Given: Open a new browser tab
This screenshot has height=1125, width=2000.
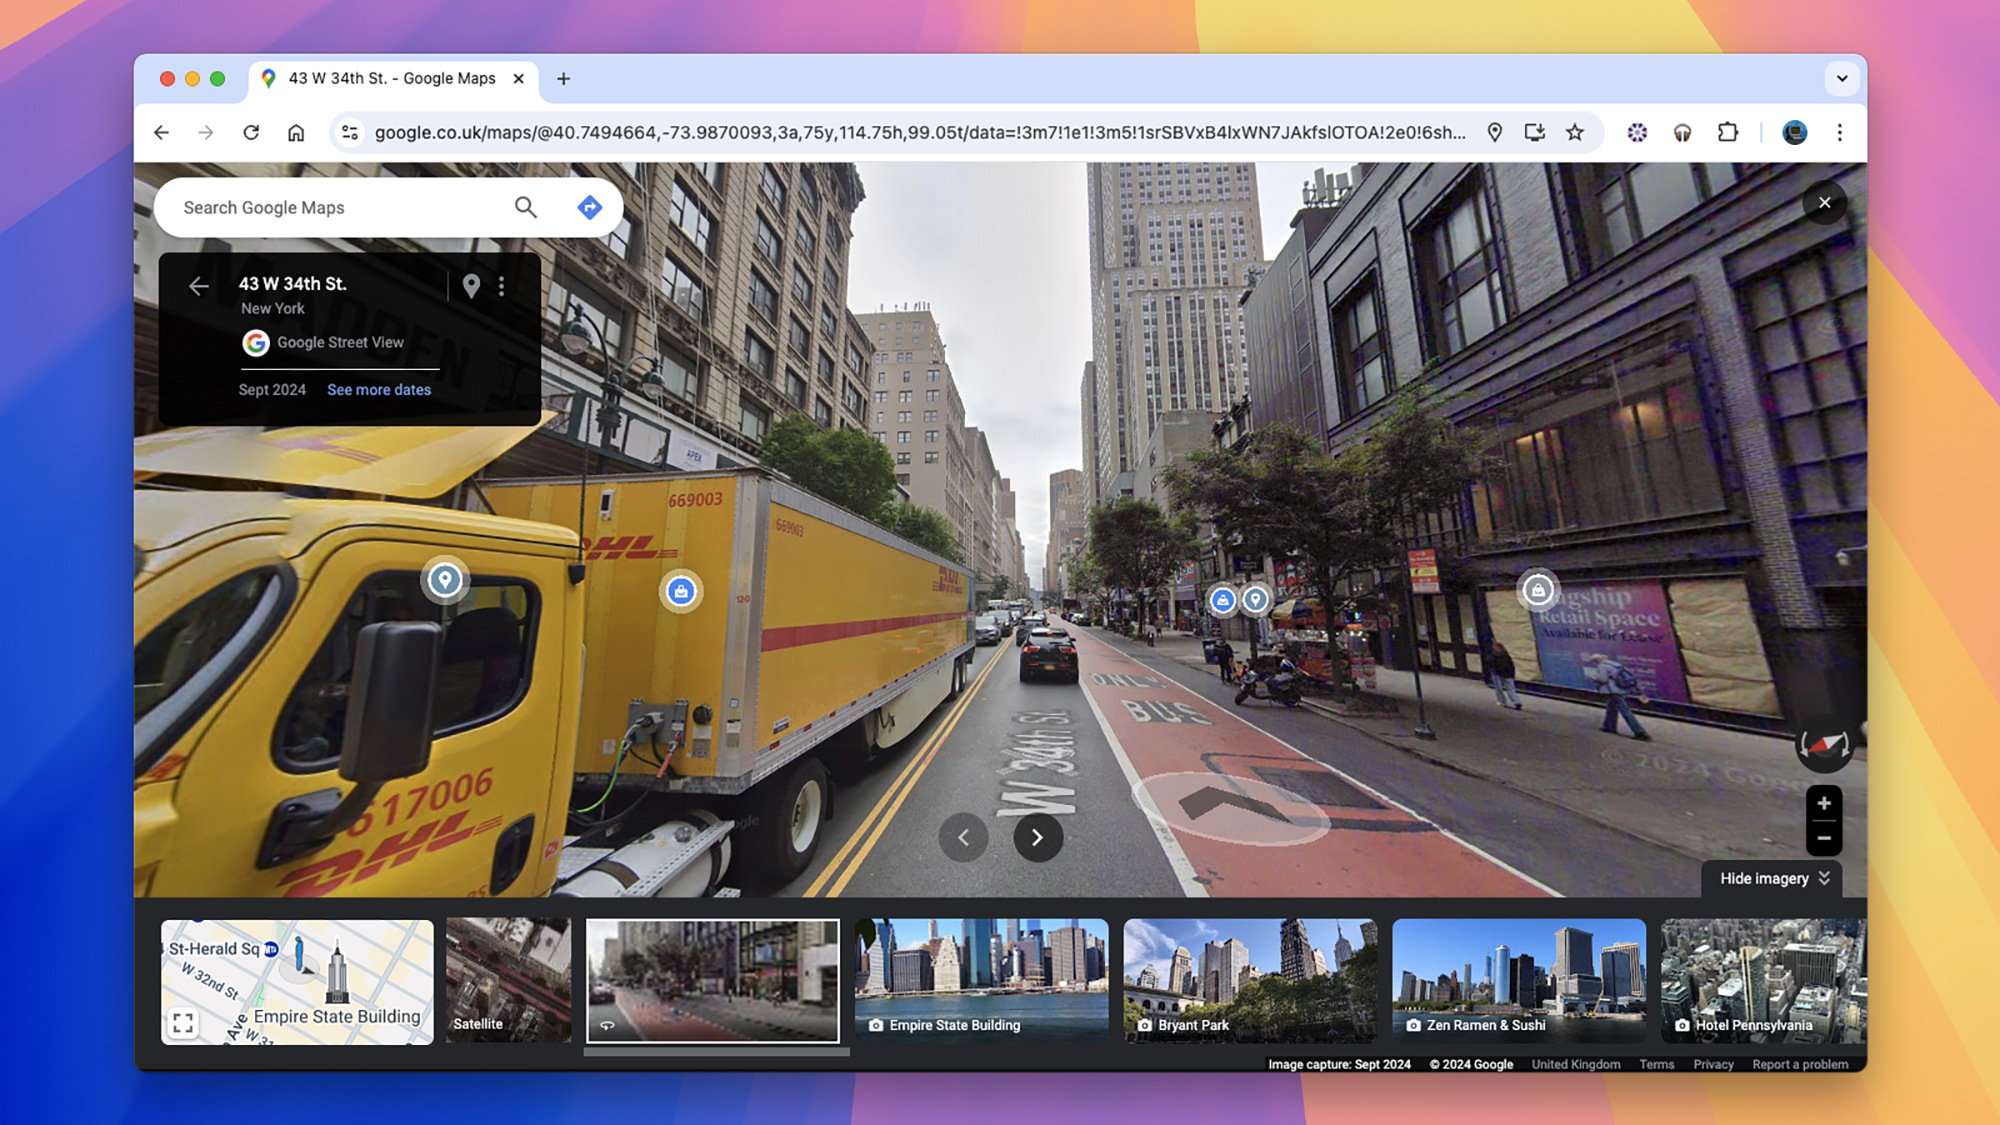Looking at the screenshot, I should pyautogui.click(x=563, y=78).
